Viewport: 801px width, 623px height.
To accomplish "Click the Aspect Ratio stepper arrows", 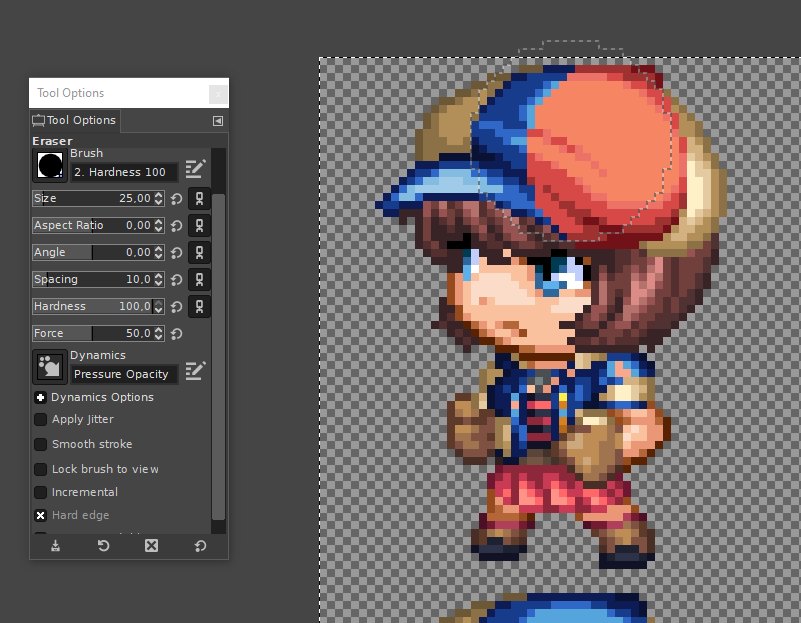I will 159,225.
